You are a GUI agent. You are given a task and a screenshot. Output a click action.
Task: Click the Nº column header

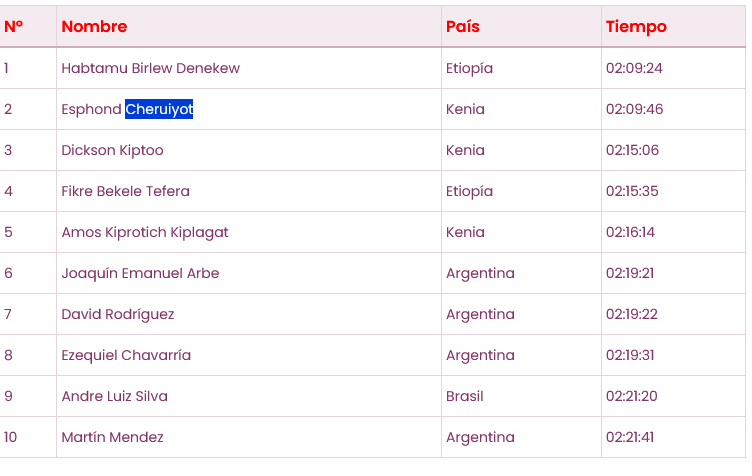tap(13, 26)
